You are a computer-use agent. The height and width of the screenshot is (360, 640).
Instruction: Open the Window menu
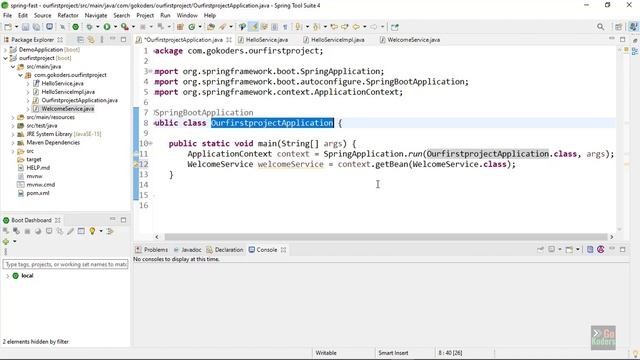(187, 15)
